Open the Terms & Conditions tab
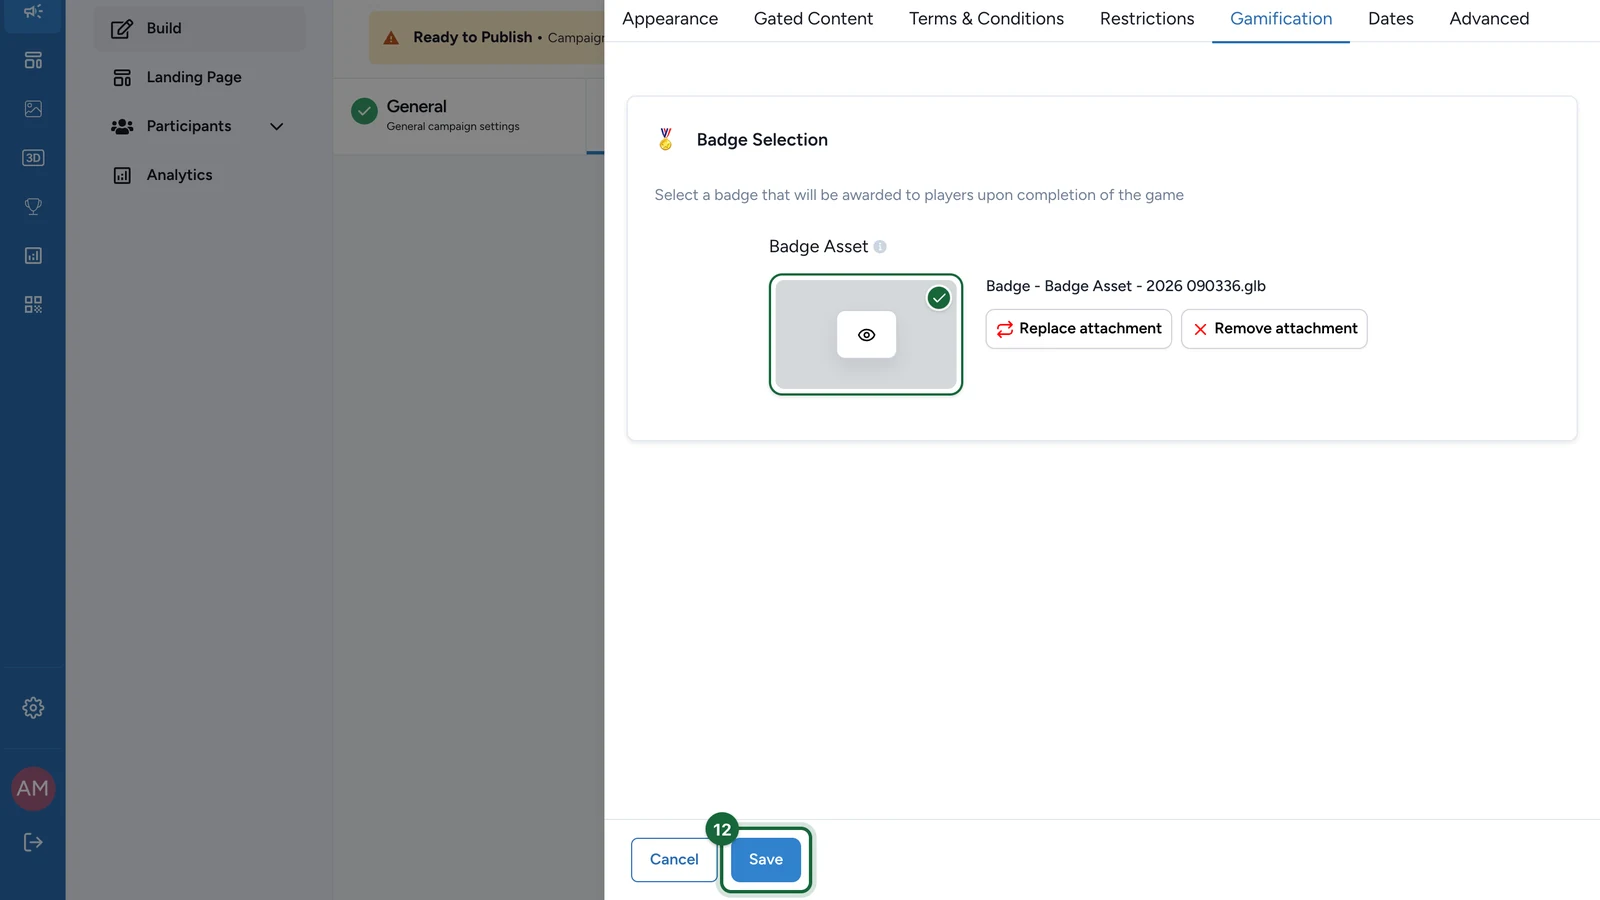1600x900 pixels. click(x=986, y=19)
